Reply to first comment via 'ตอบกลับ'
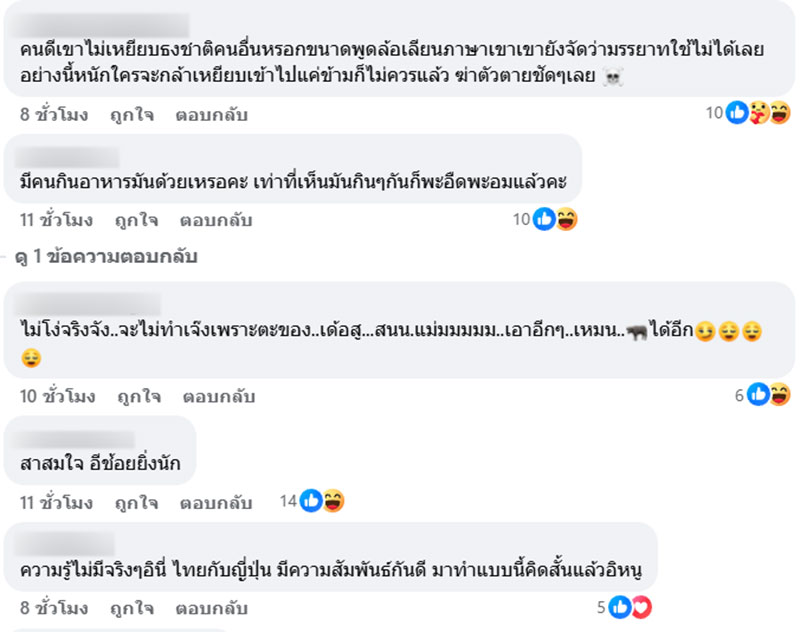The width and height of the screenshot is (800, 632). click(x=212, y=114)
